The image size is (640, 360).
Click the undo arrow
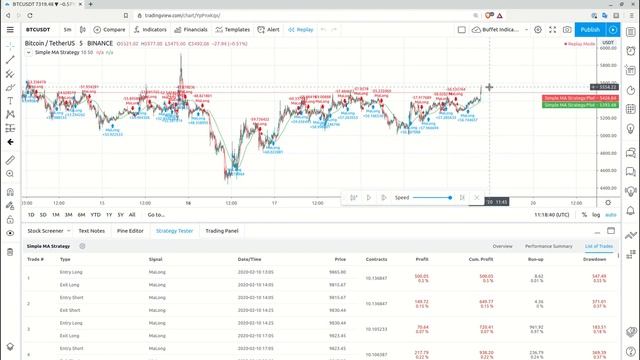323,30
